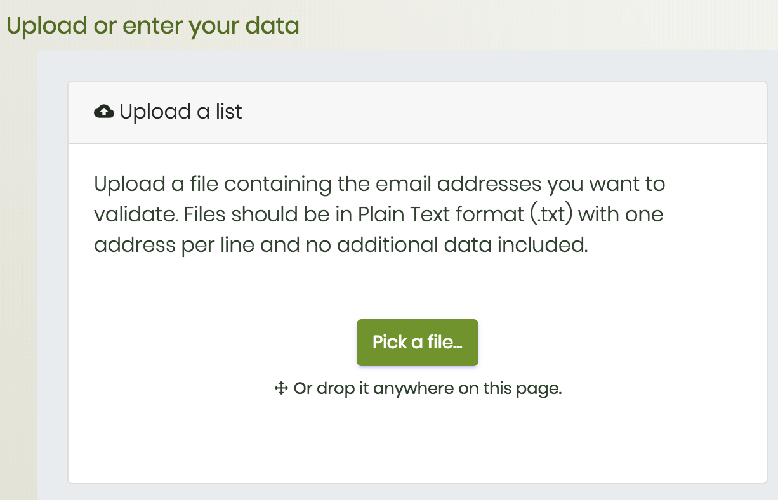Click blank card area below the drop hint
Screen dimensions: 778x500
pyautogui.click(x=417, y=445)
